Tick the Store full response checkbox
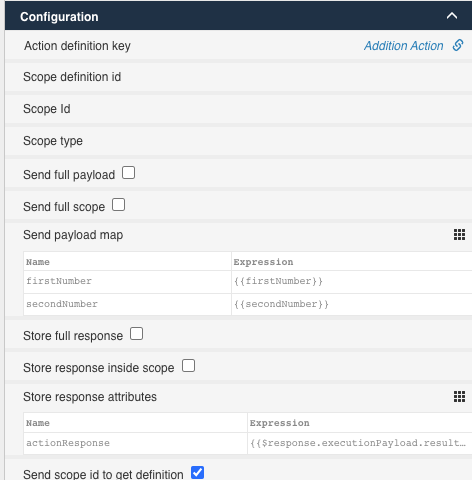472x480 pixels. [x=136, y=334]
